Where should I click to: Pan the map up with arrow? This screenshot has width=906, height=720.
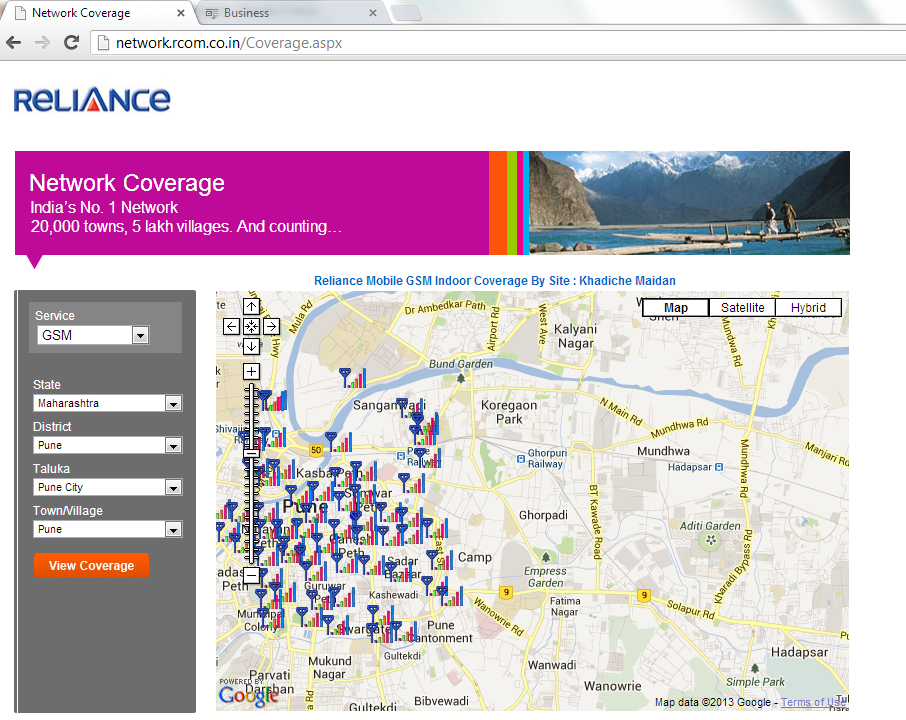(x=251, y=307)
